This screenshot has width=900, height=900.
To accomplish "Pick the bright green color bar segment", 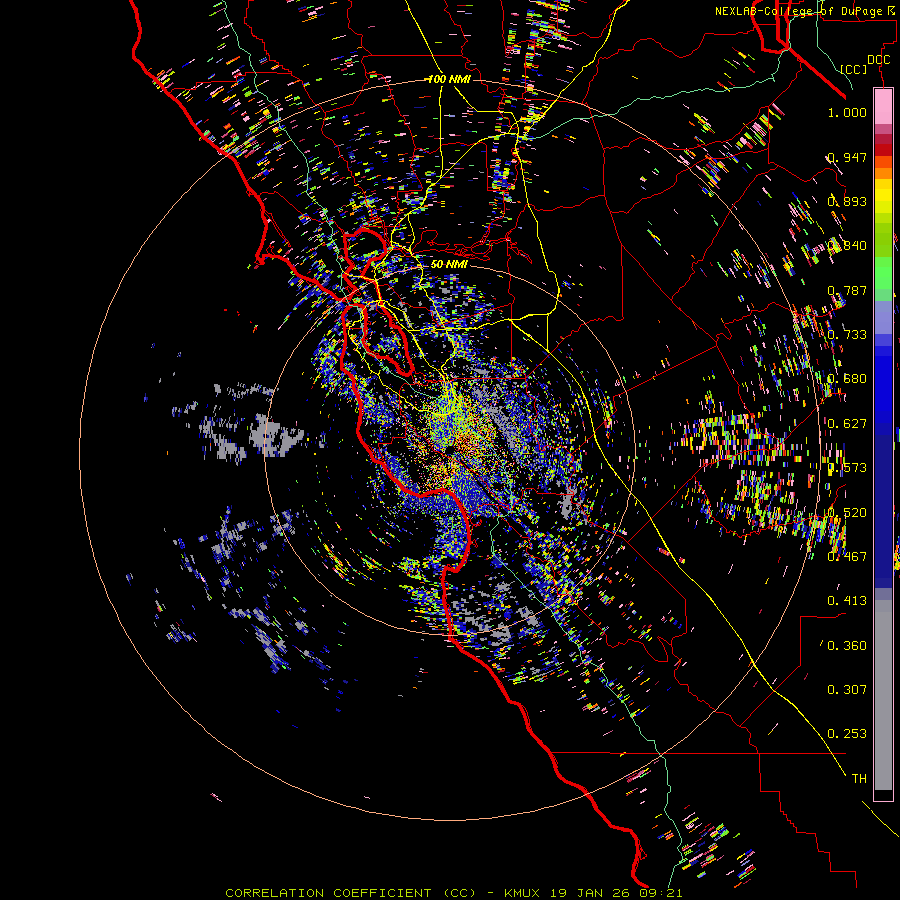I will [x=883, y=273].
